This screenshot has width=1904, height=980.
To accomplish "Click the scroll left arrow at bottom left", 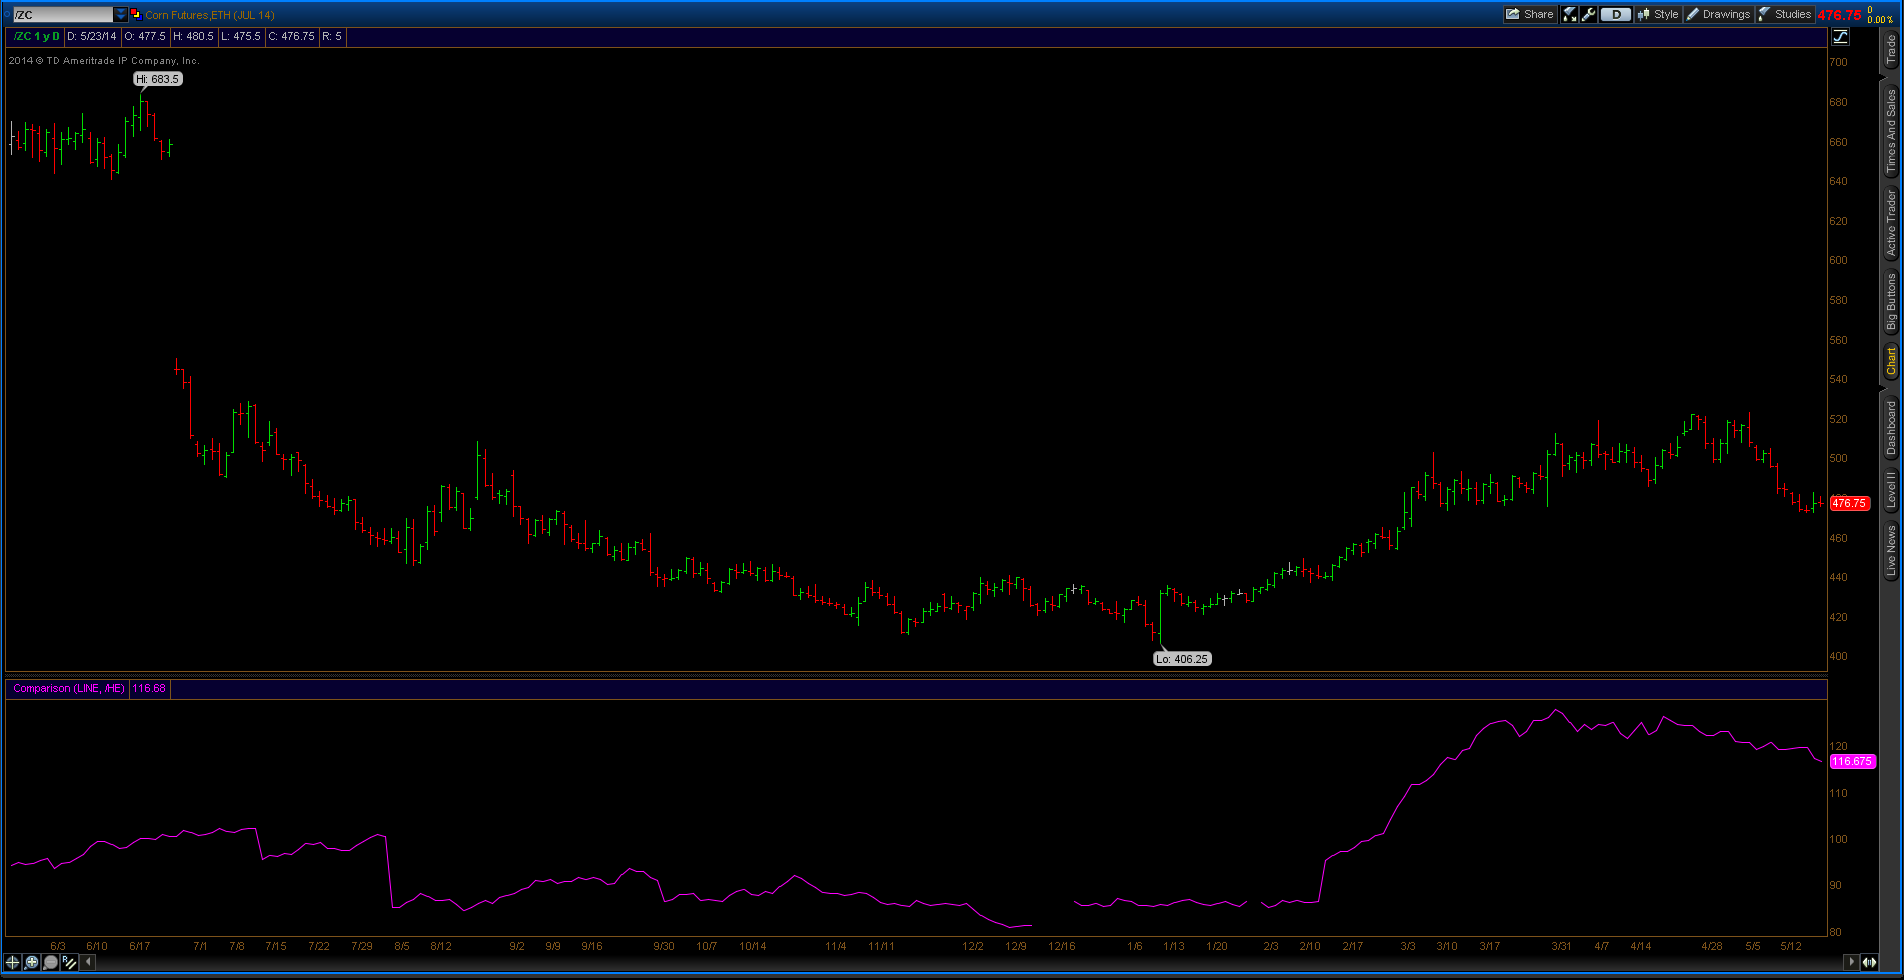I will [x=88, y=962].
